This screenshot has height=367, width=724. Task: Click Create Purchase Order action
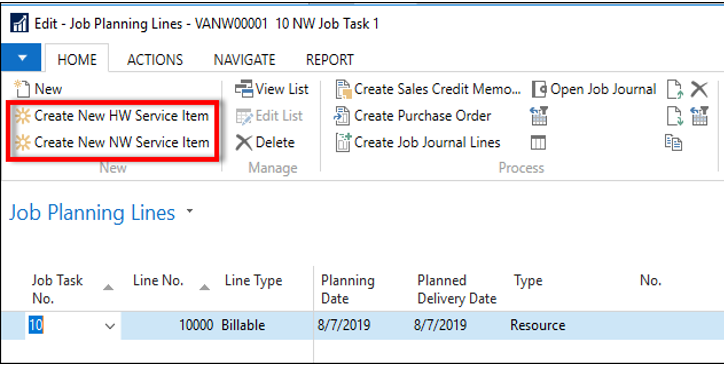pos(413,116)
